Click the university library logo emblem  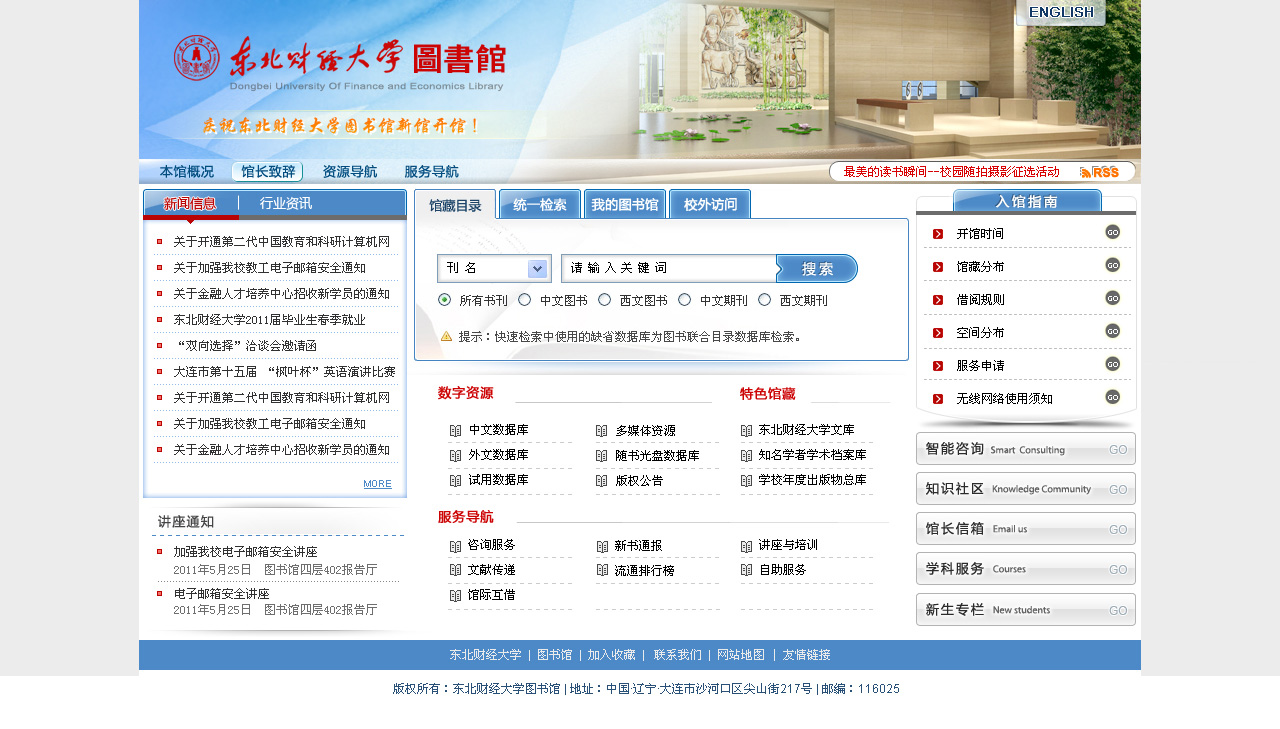coord(196,58)
